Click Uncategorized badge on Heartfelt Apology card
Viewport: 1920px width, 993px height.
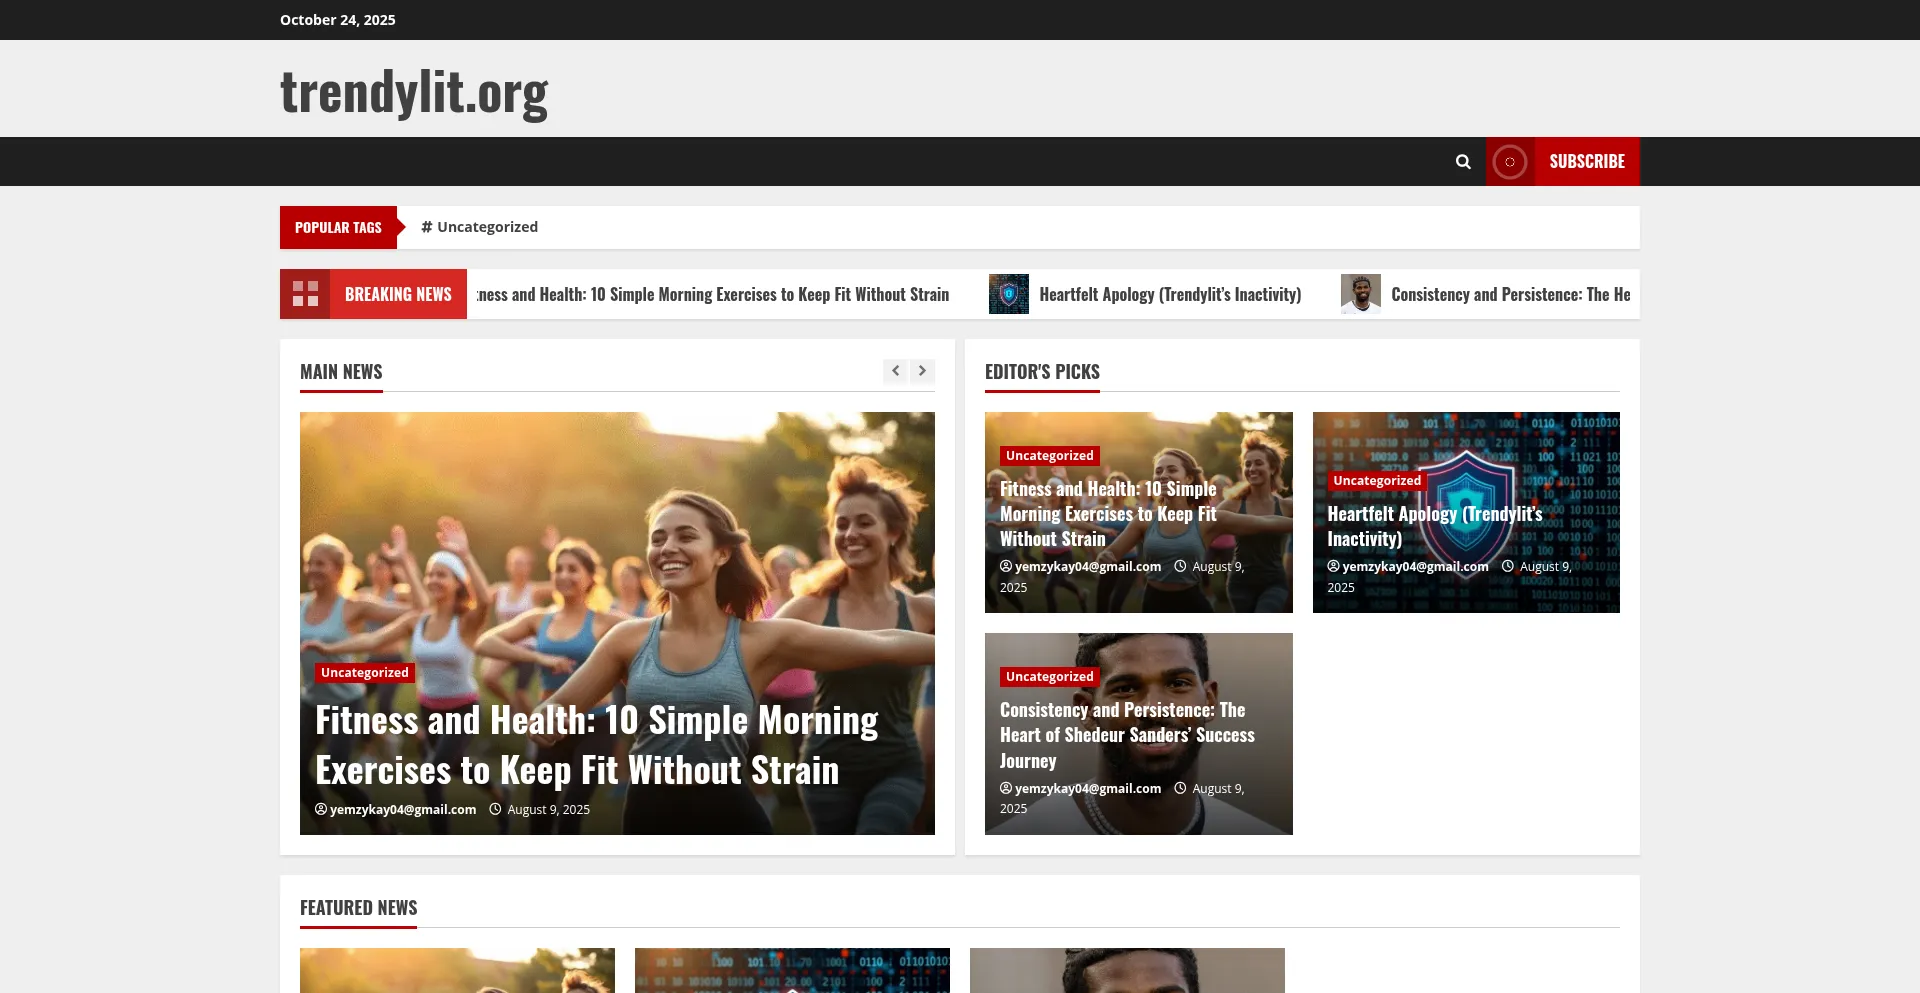pos(1376,481)
